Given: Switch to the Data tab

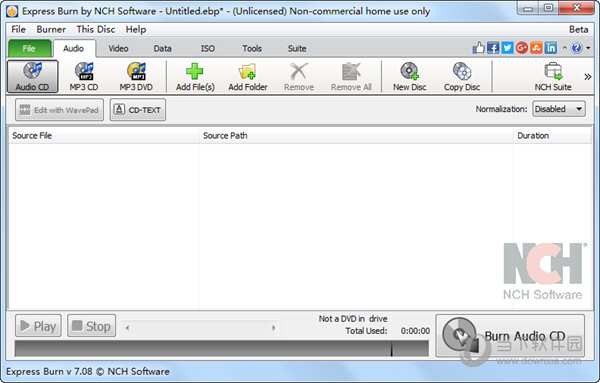Looking at the screenshot, I should [162, 49].
